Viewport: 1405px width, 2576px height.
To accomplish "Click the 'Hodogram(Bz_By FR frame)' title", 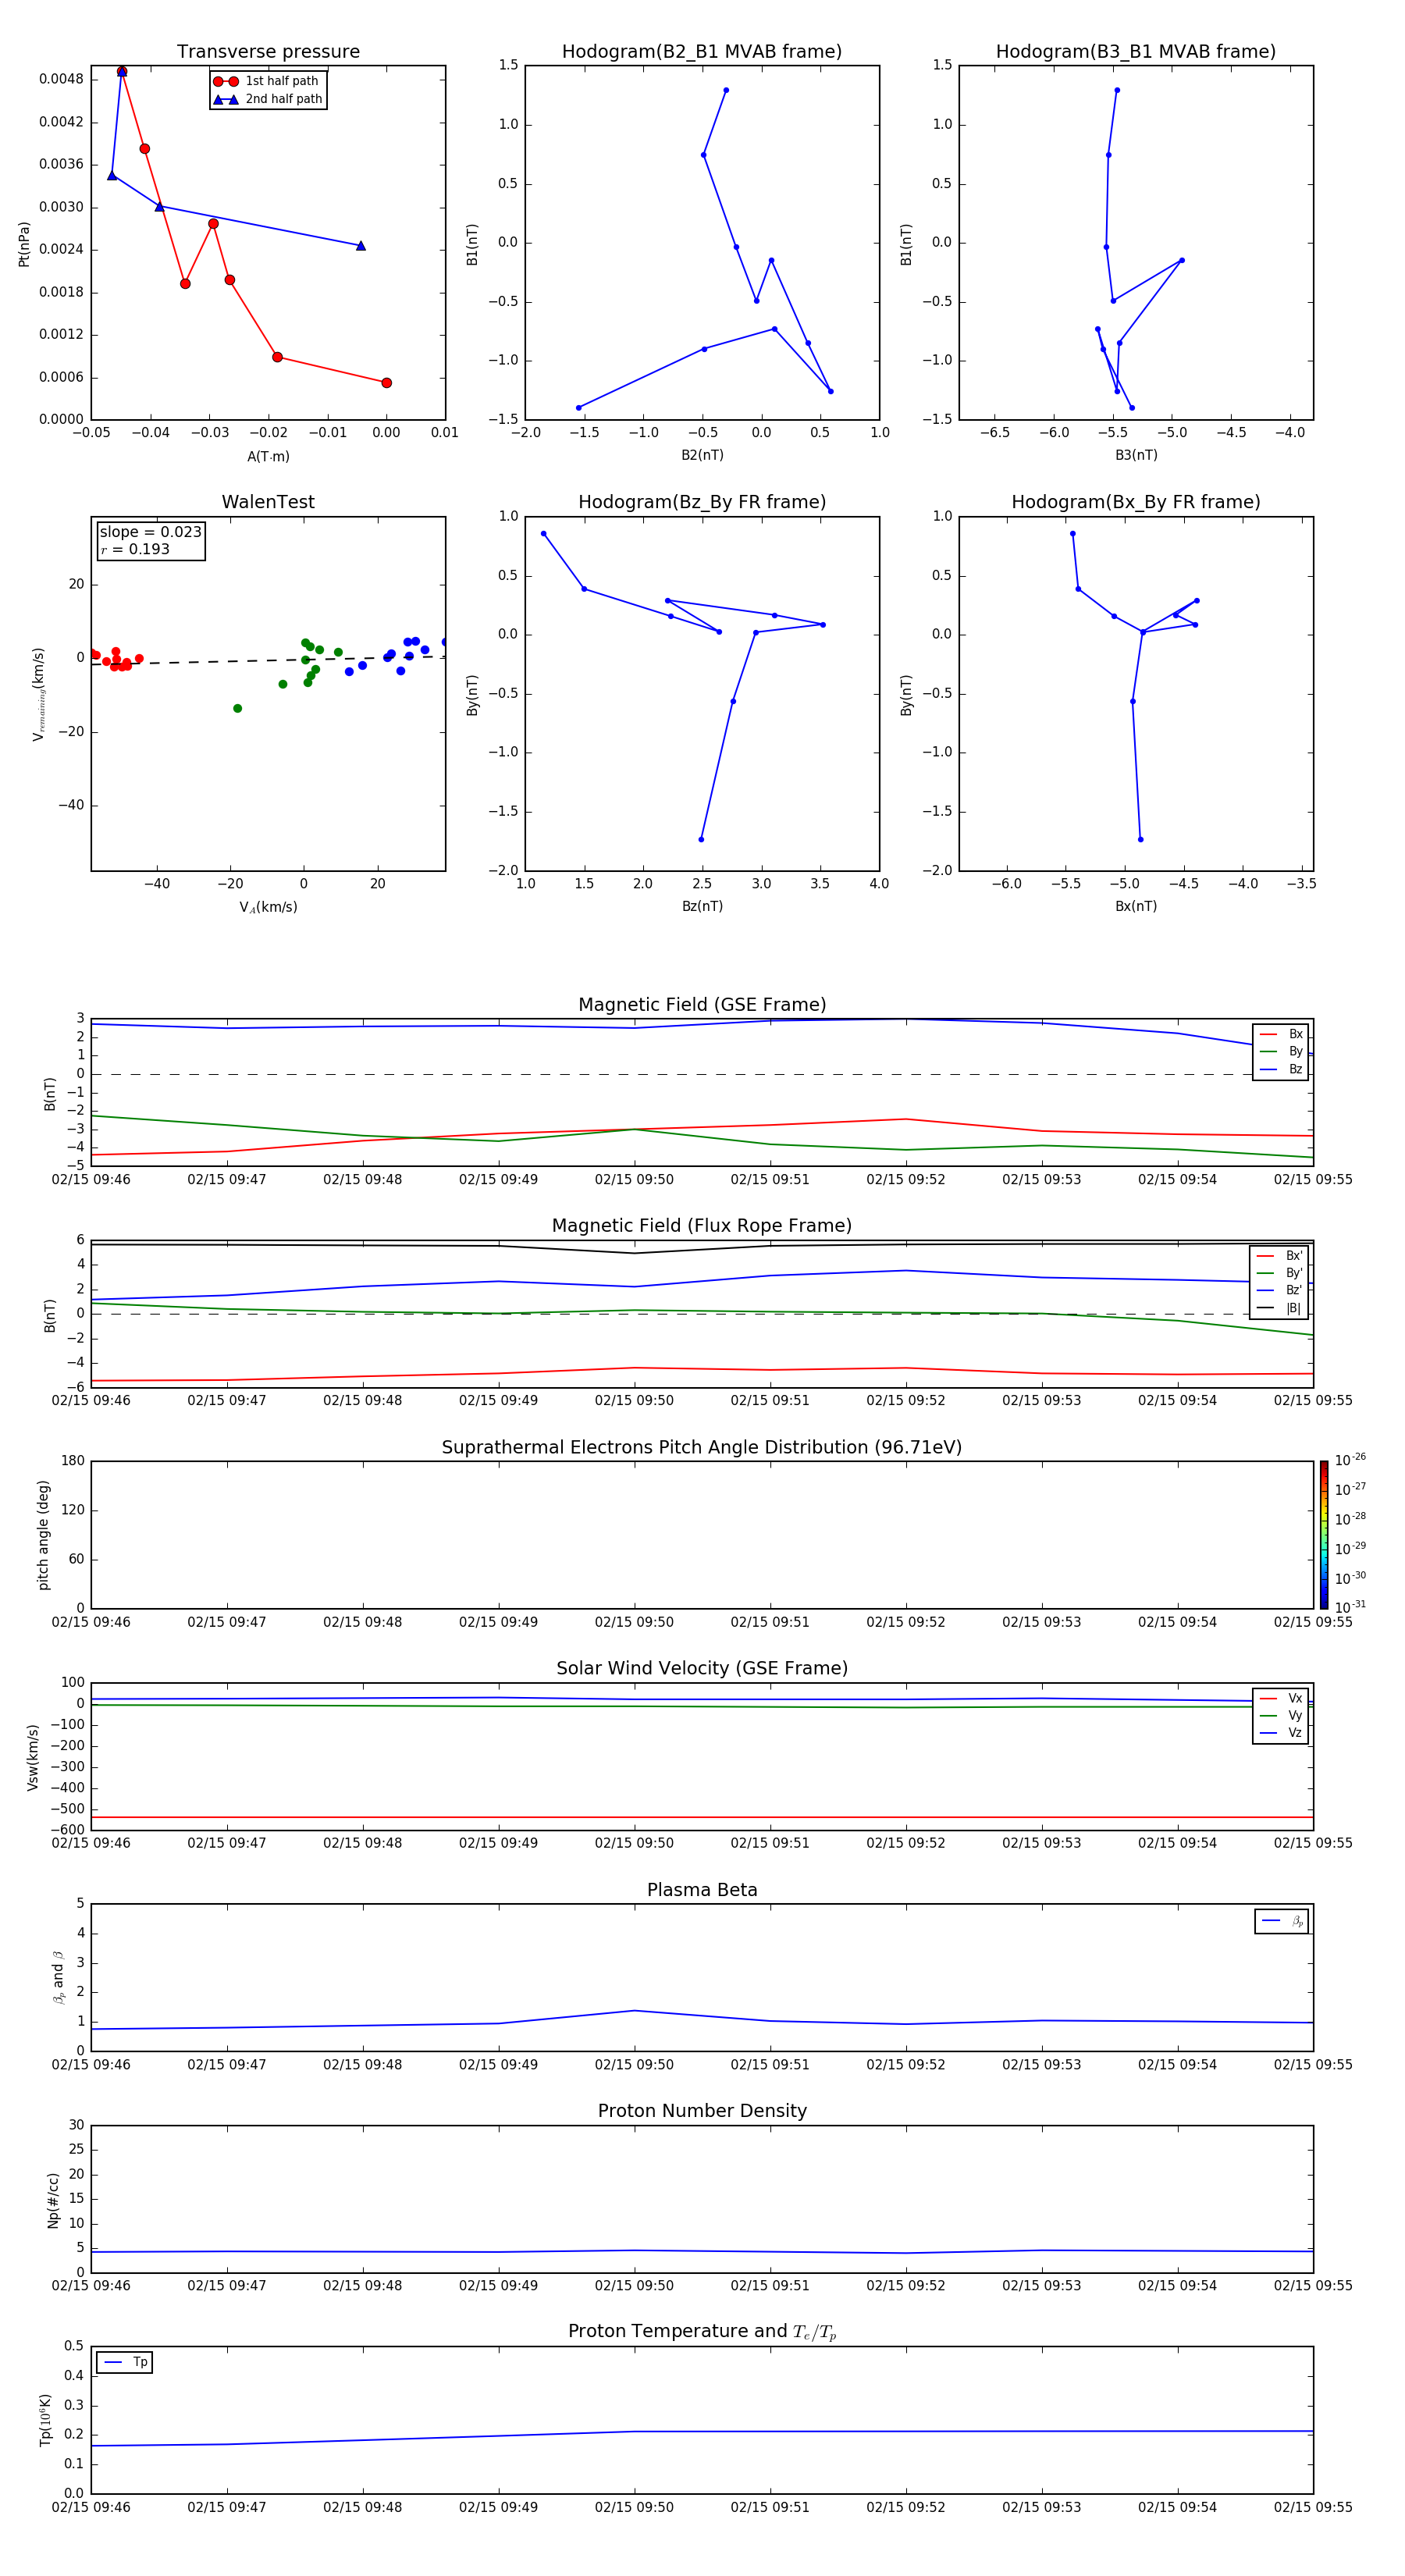I will coord(702,502).
